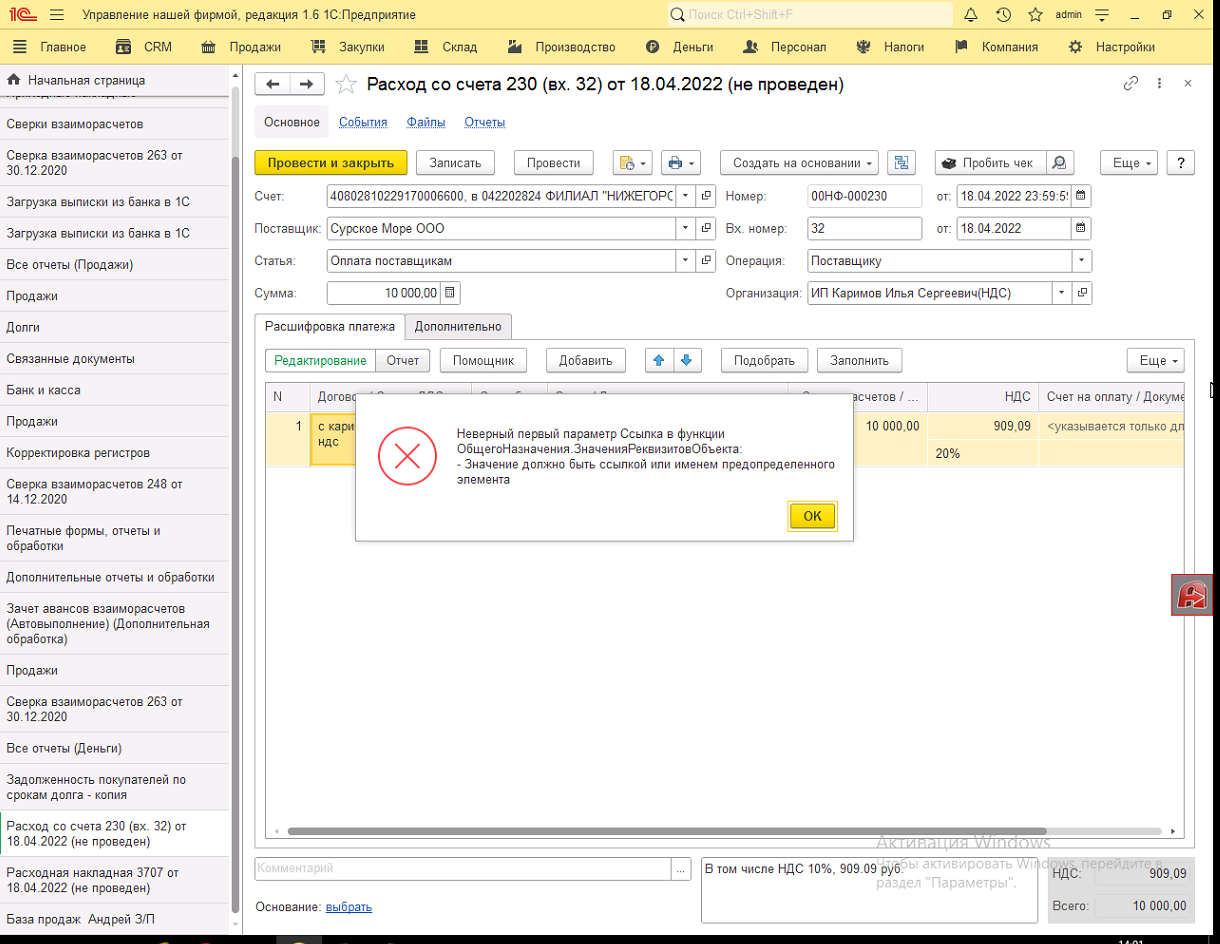
Task: Open the Склад section in the top menu
Action: [x=446, y=47]
